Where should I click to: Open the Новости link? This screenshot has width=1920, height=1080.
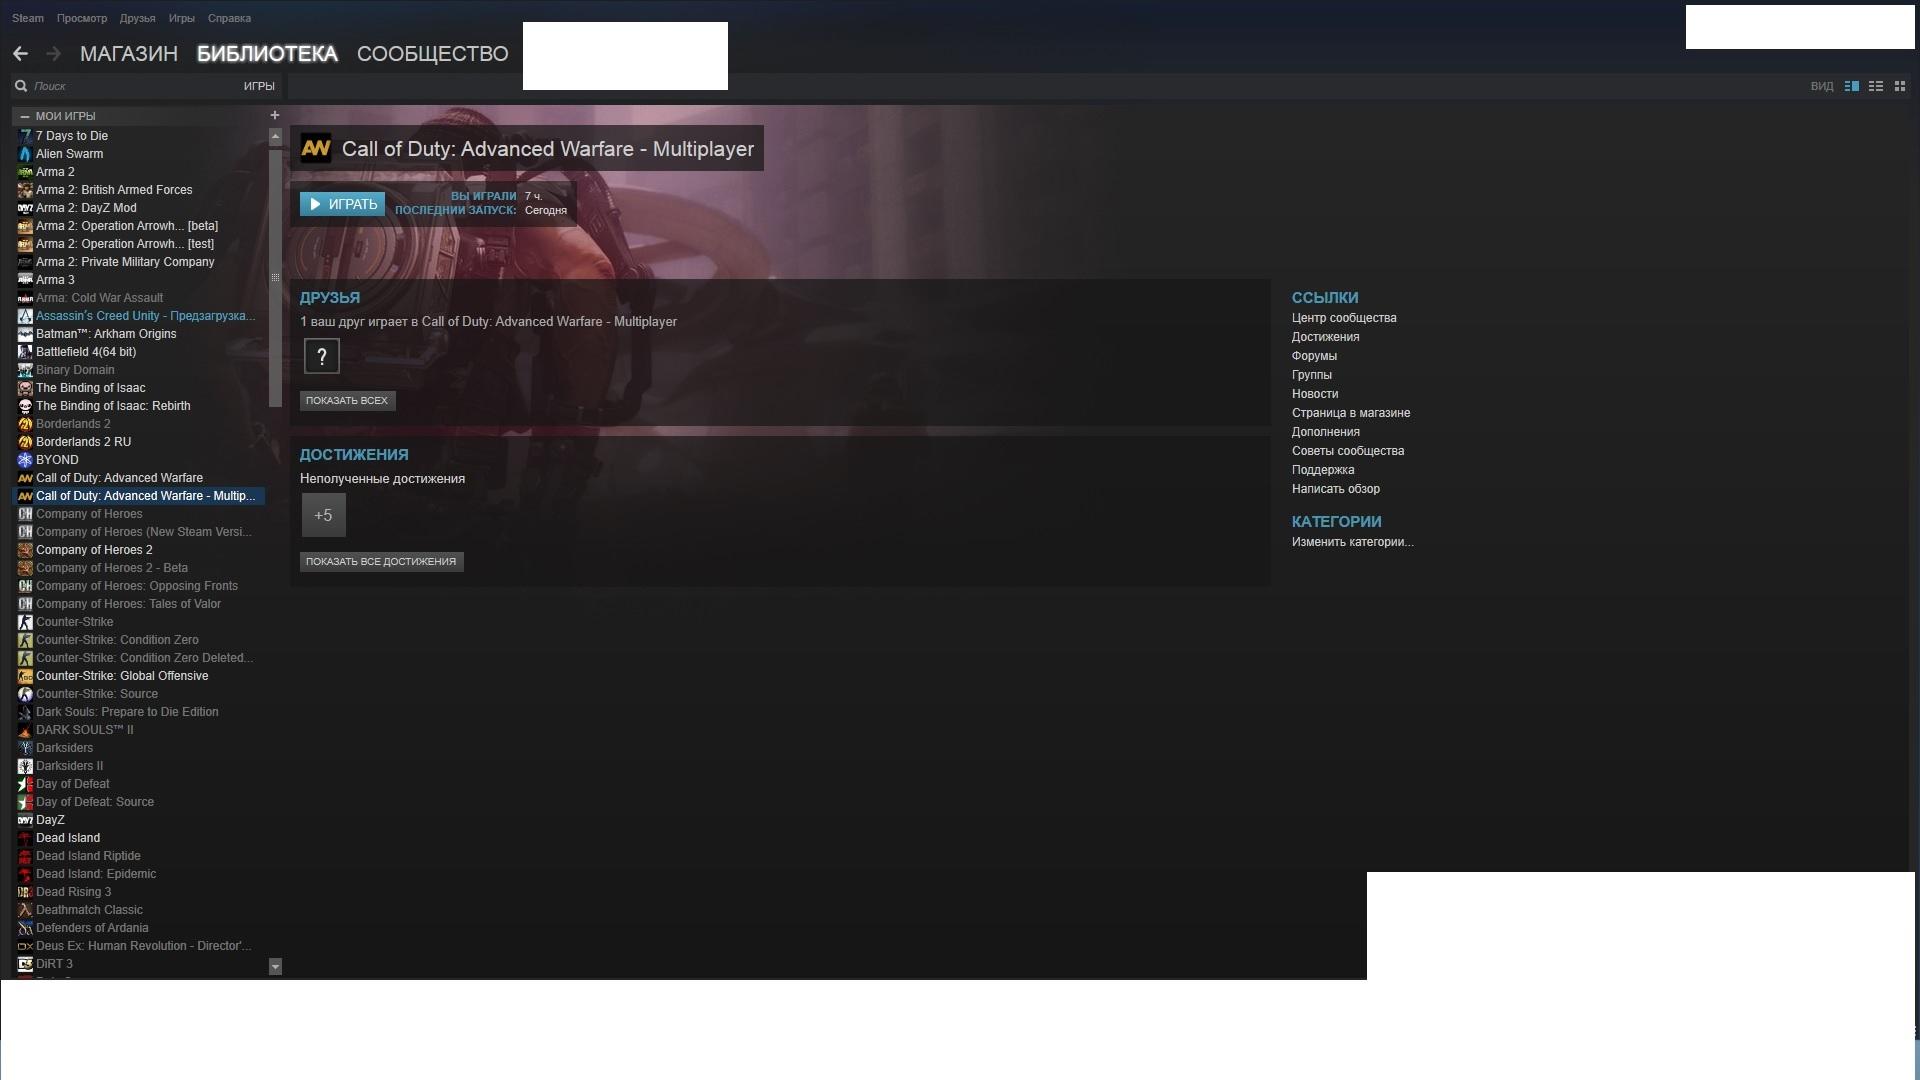(x=1314, y=394)
